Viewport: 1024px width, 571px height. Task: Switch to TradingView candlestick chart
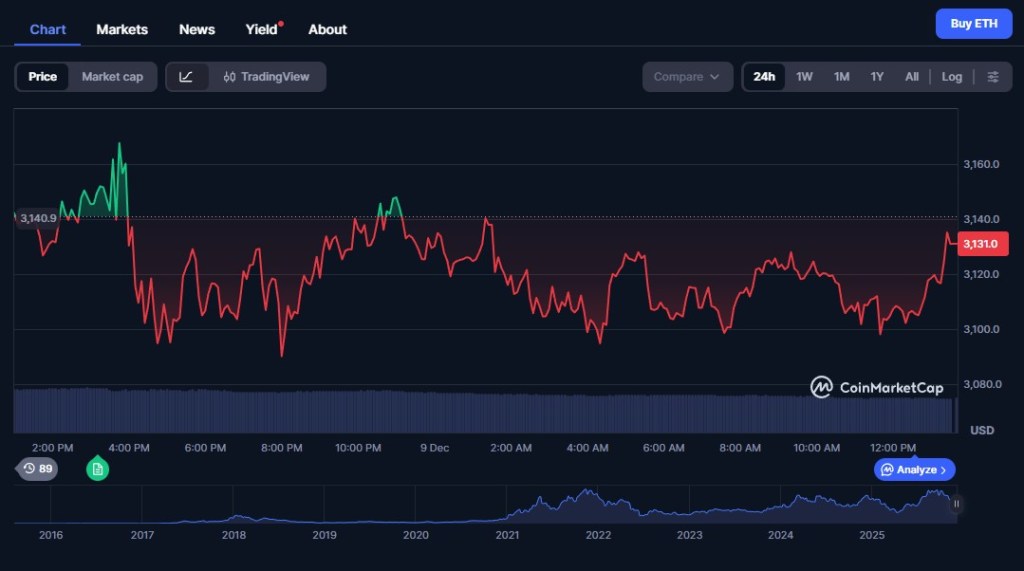pos(267,77)
